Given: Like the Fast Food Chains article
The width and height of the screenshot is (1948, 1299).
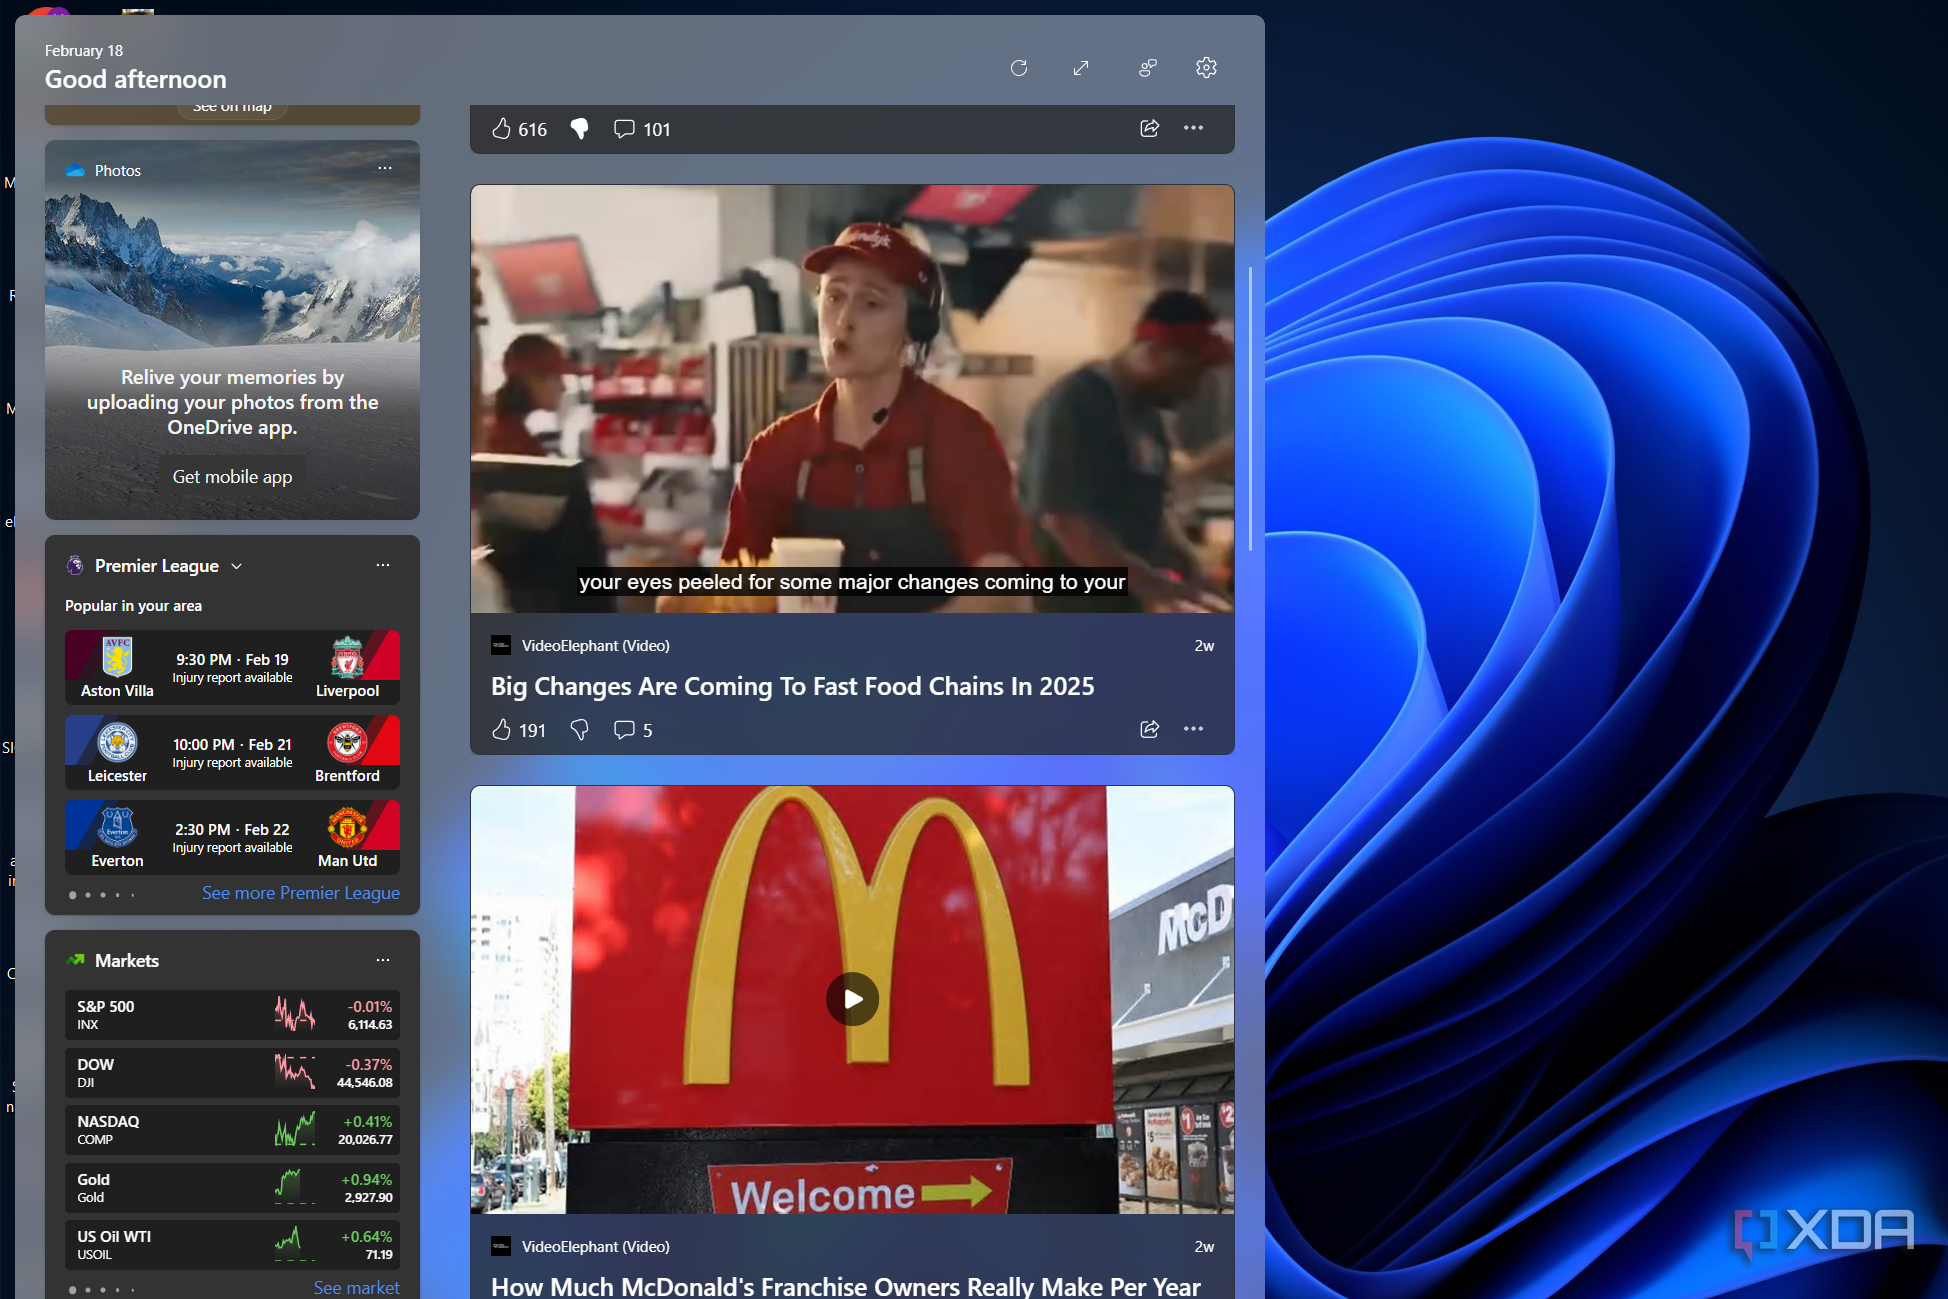Looking at the screenshot, I should (x=518, y=730).
